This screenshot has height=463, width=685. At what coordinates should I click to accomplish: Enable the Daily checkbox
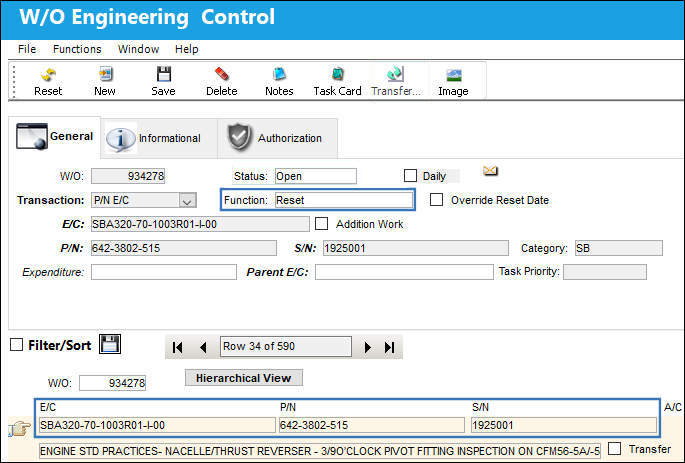pos(410,176)
